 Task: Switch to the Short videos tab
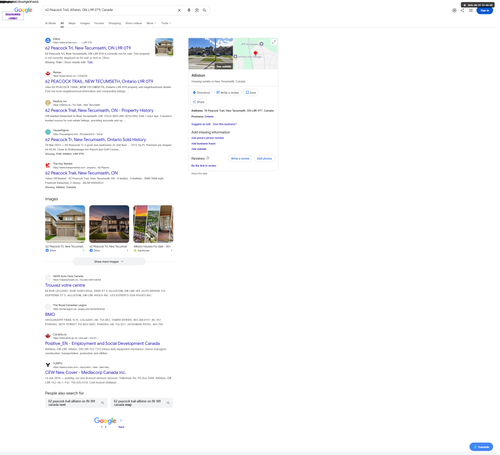point(134,23)
